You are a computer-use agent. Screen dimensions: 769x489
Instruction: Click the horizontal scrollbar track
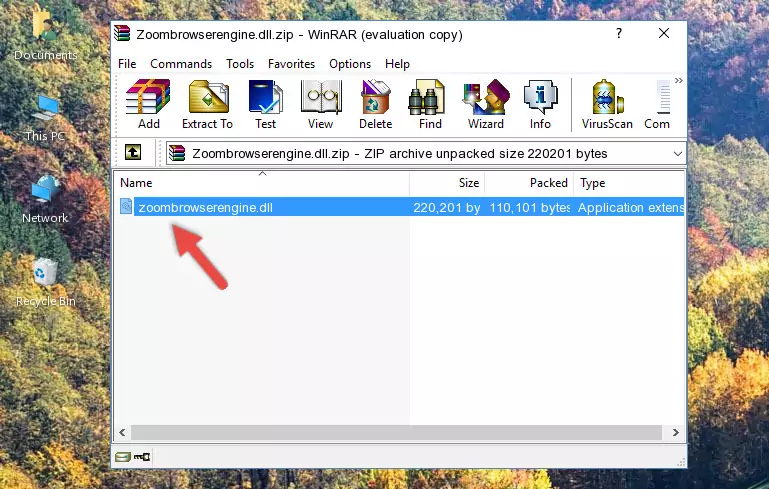tap(396, 432)
